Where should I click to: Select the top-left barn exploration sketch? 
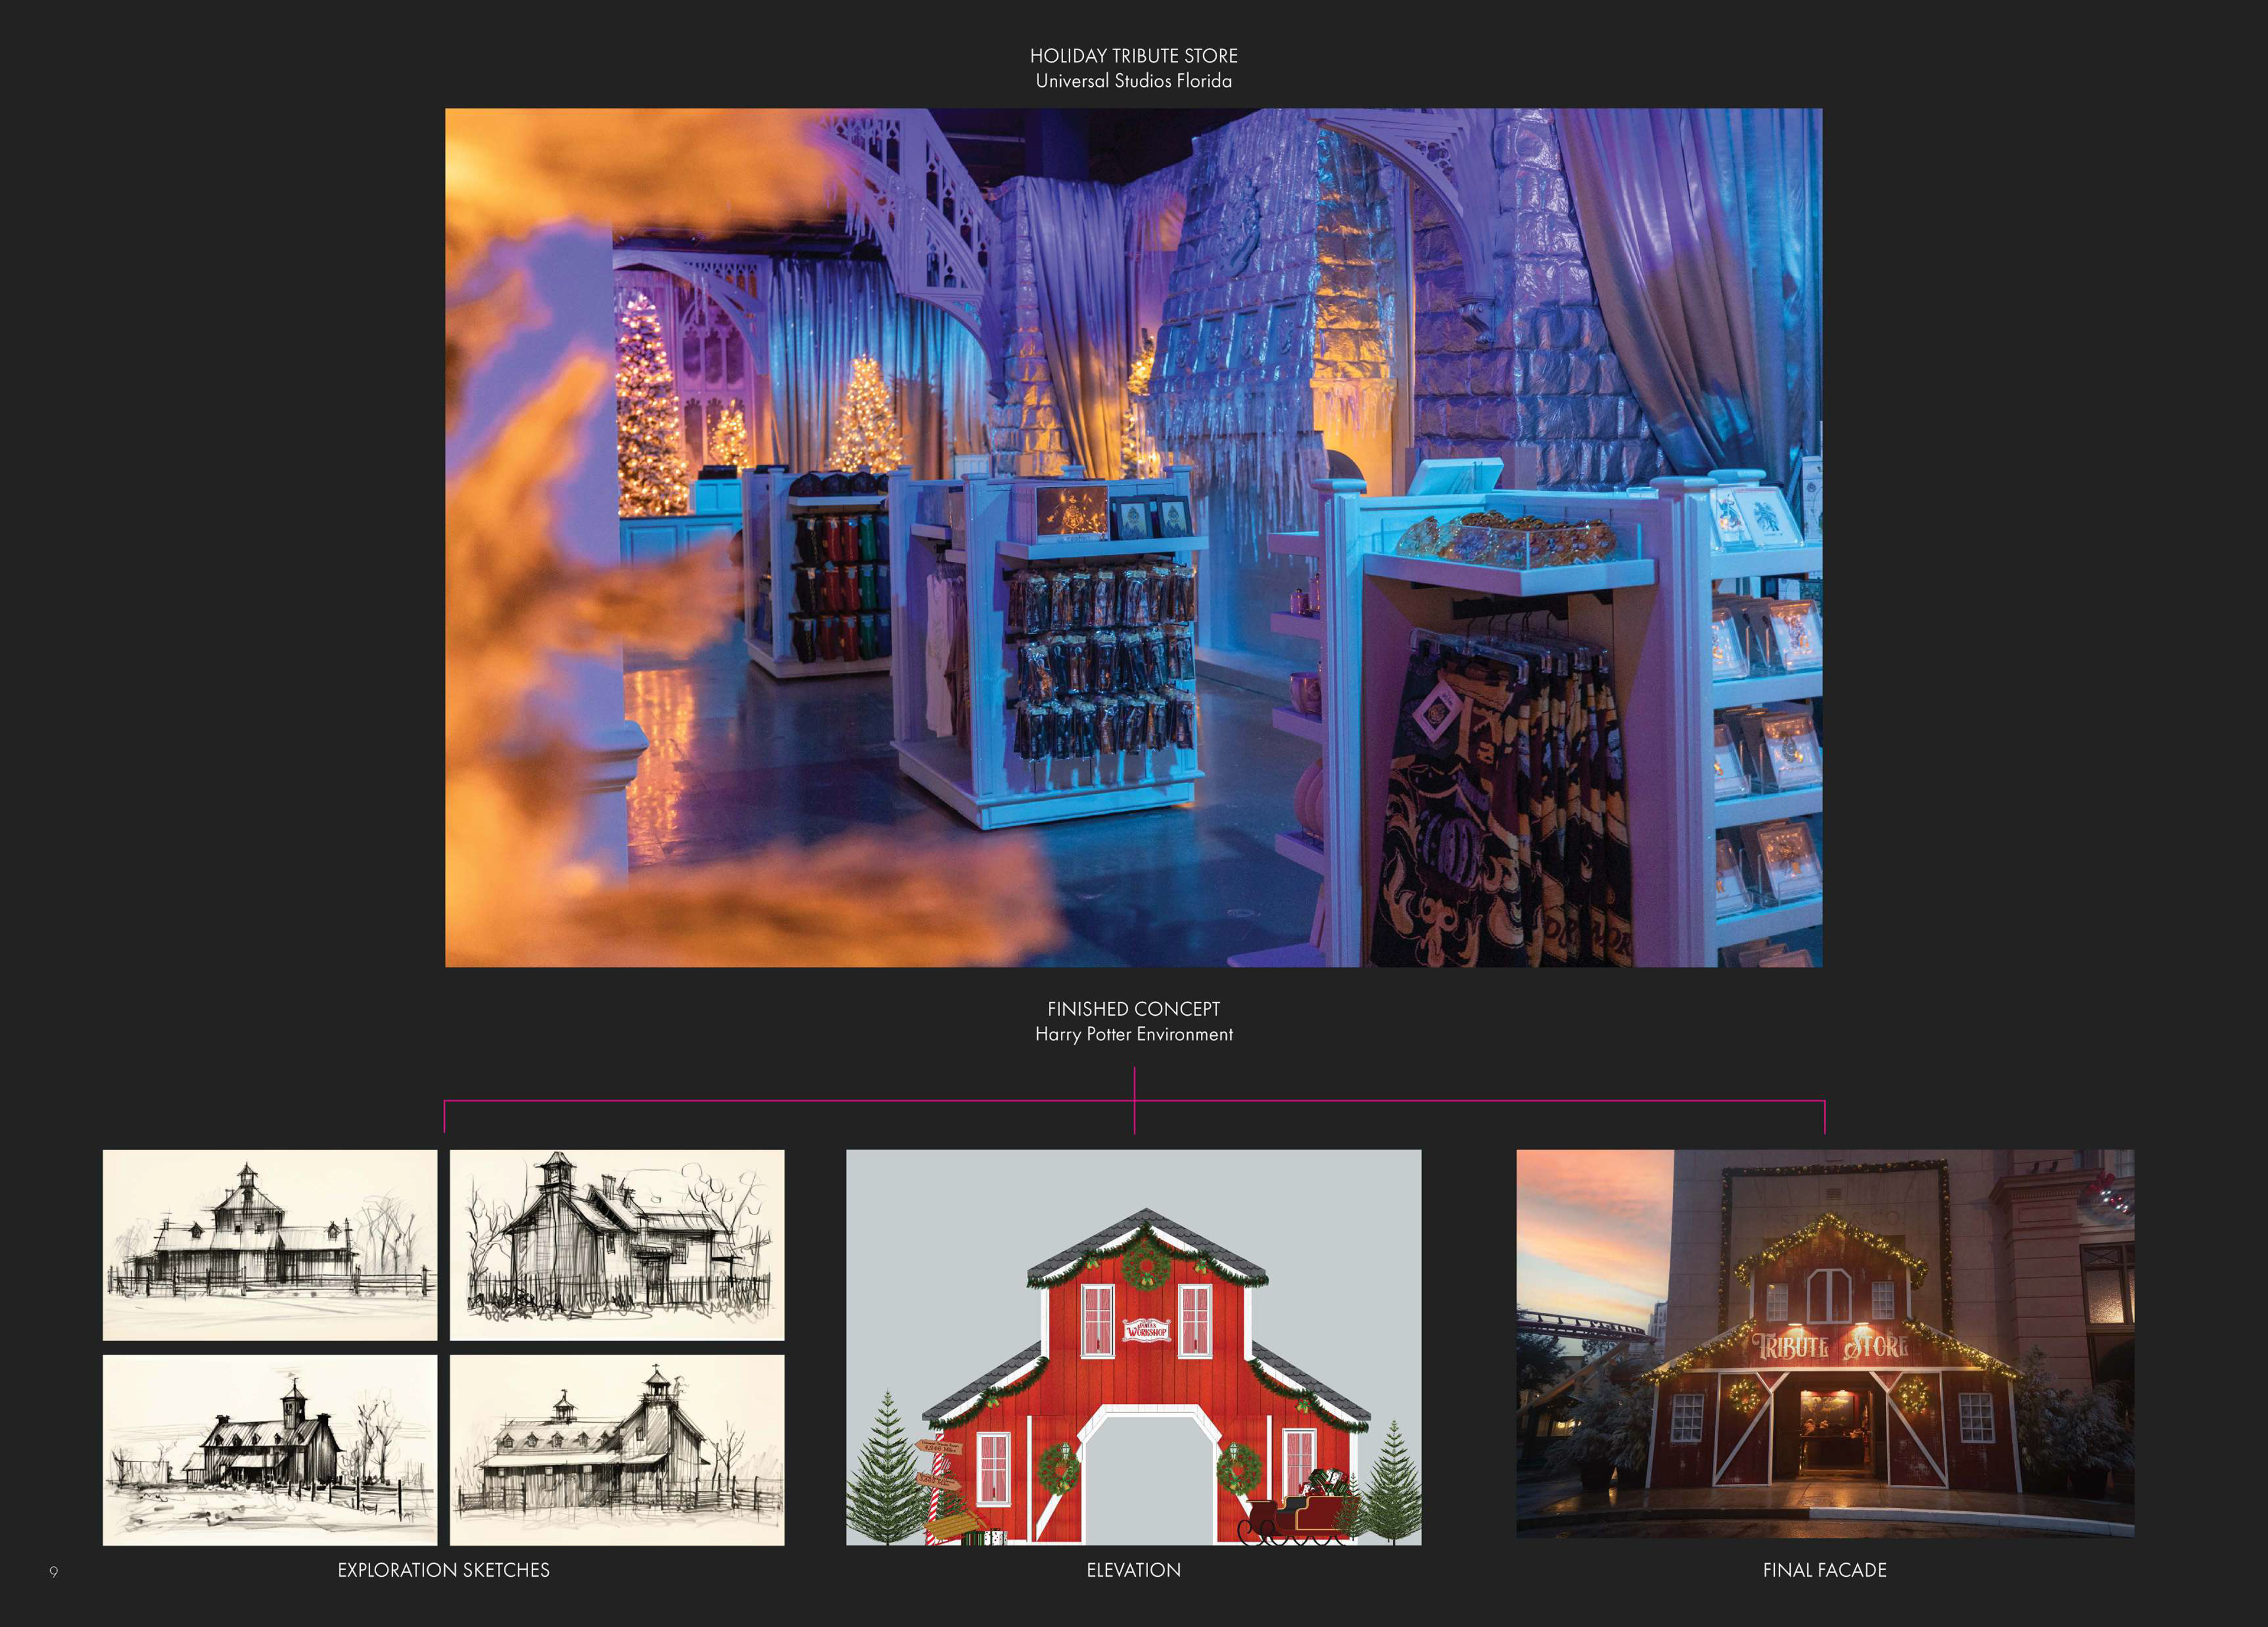270,1244
